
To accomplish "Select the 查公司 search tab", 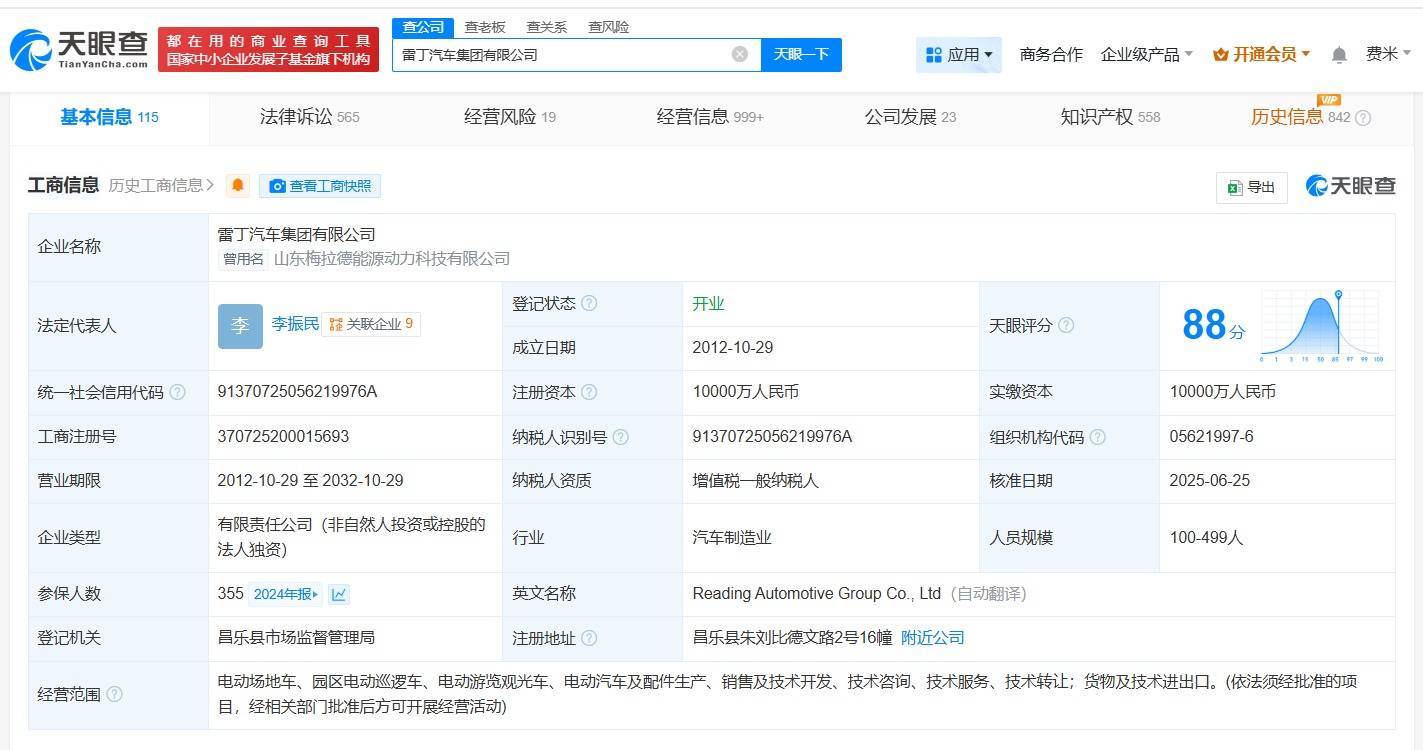I will (x=423, y=27).
